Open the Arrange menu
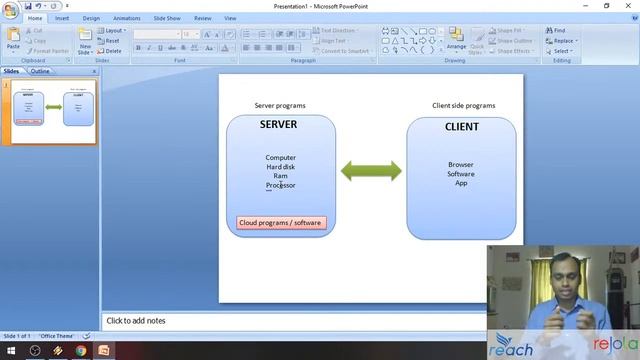 point(456,40)
